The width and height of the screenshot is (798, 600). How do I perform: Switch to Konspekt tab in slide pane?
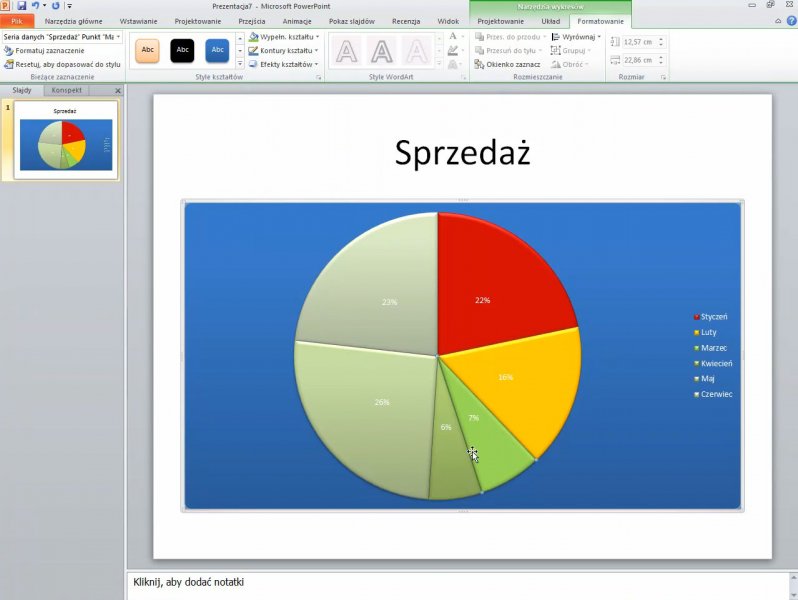(68, 90)
